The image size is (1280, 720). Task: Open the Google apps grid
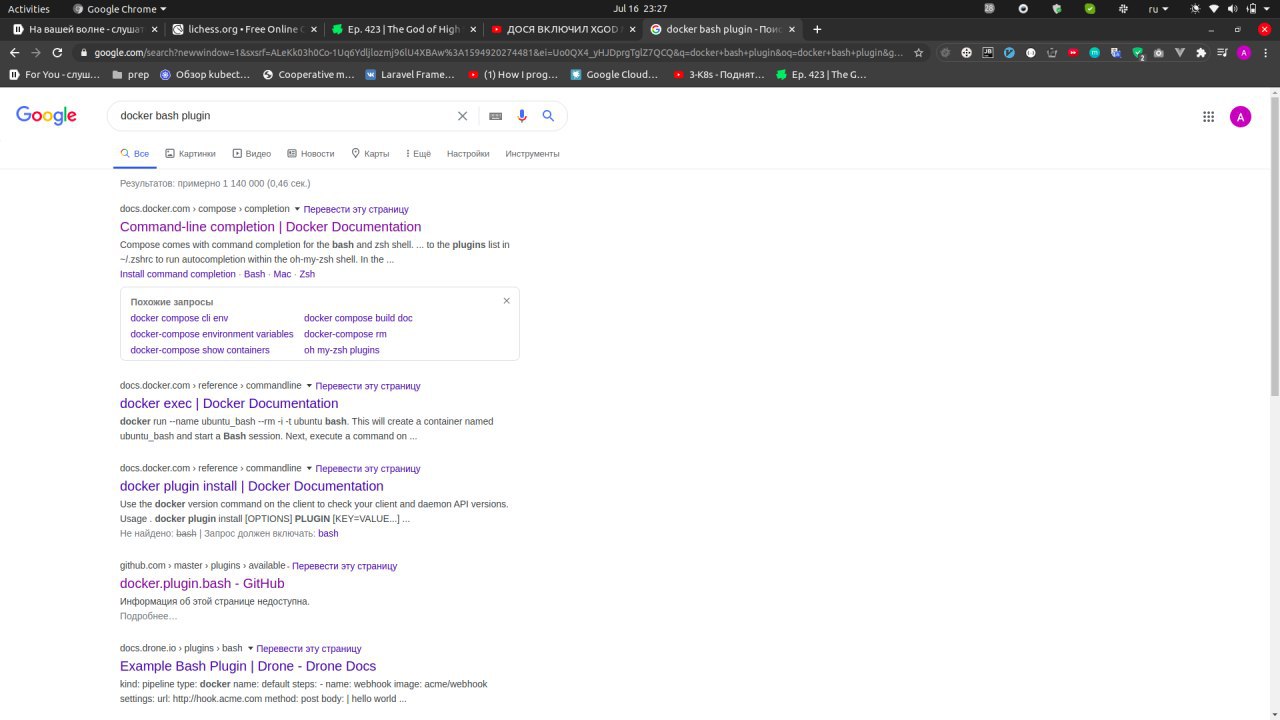[x=1208, y=117]
